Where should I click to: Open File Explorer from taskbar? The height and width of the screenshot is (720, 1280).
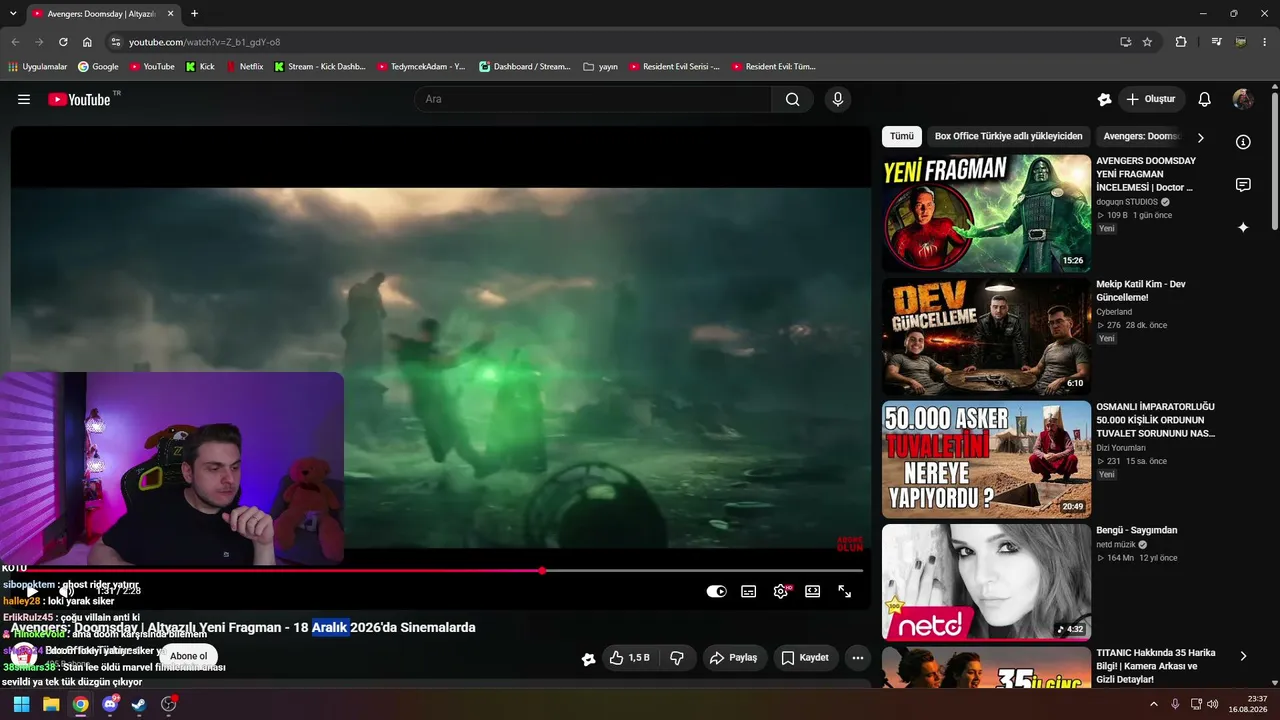click(51, 704)
